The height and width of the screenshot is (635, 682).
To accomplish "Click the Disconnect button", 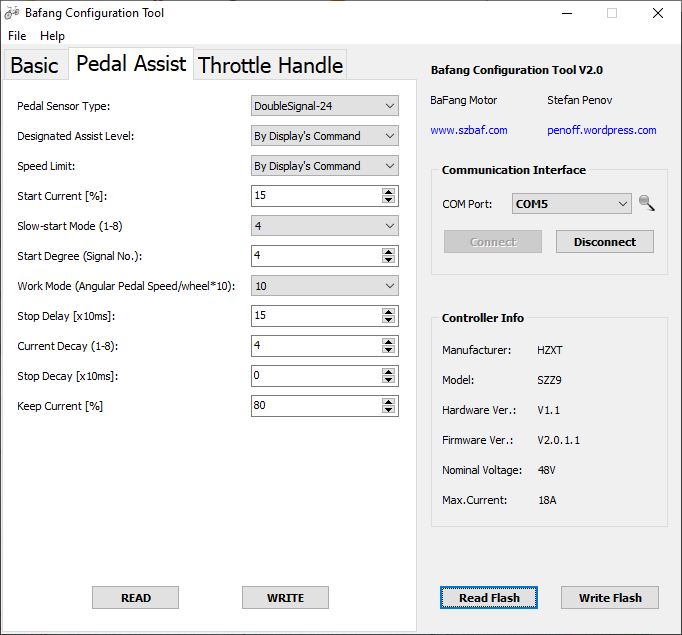I will click(605, 242).
